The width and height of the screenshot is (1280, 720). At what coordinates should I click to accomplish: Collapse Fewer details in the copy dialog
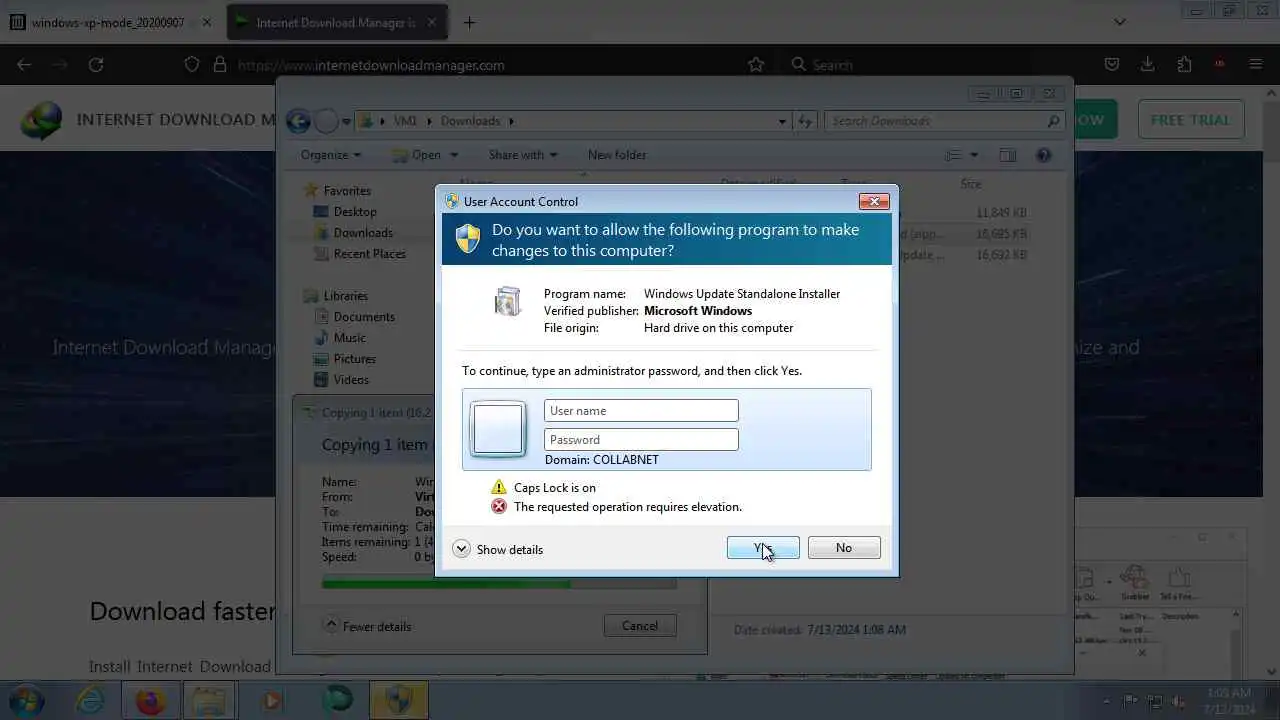pos(367,626)
